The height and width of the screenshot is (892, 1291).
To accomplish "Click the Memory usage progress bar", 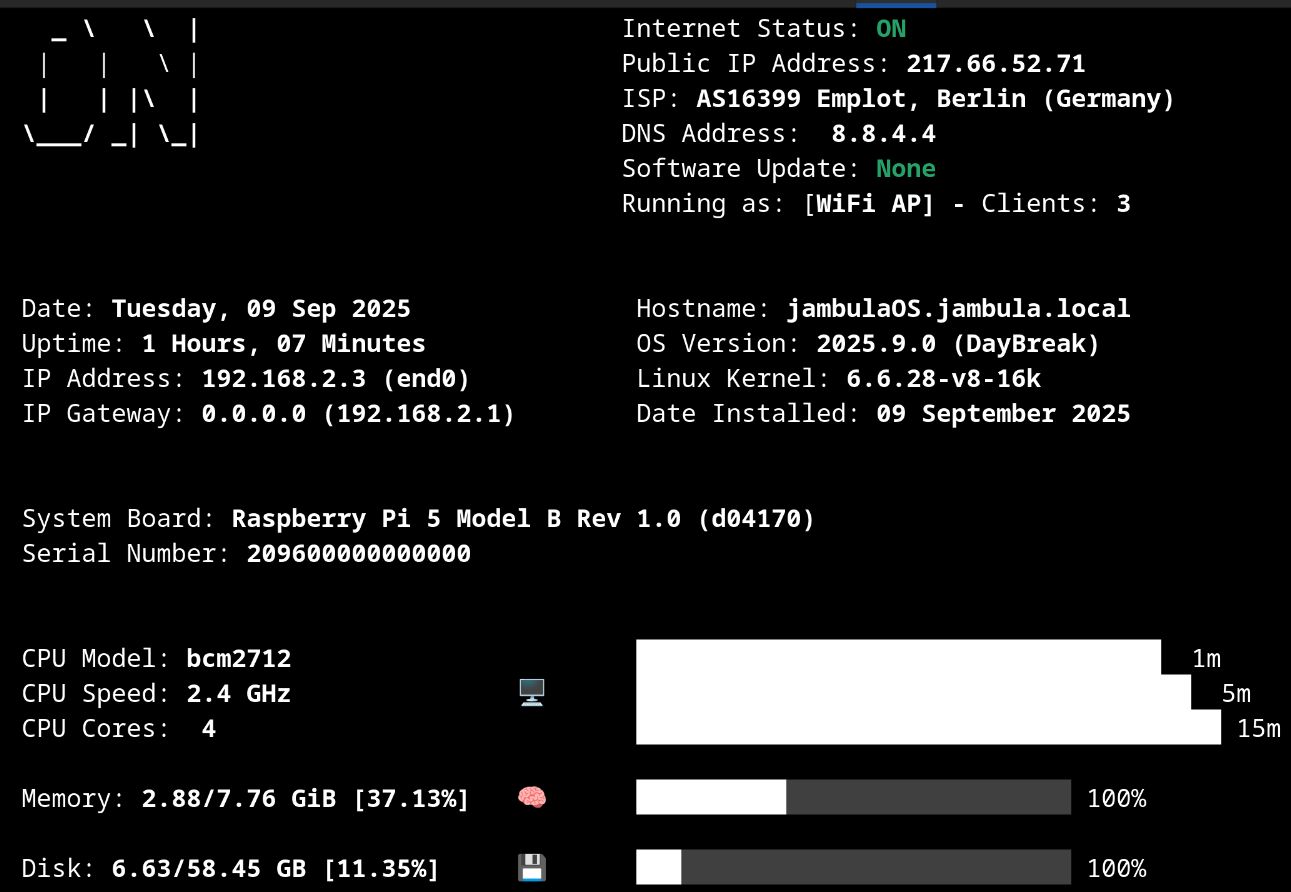I will click(853, 797).
